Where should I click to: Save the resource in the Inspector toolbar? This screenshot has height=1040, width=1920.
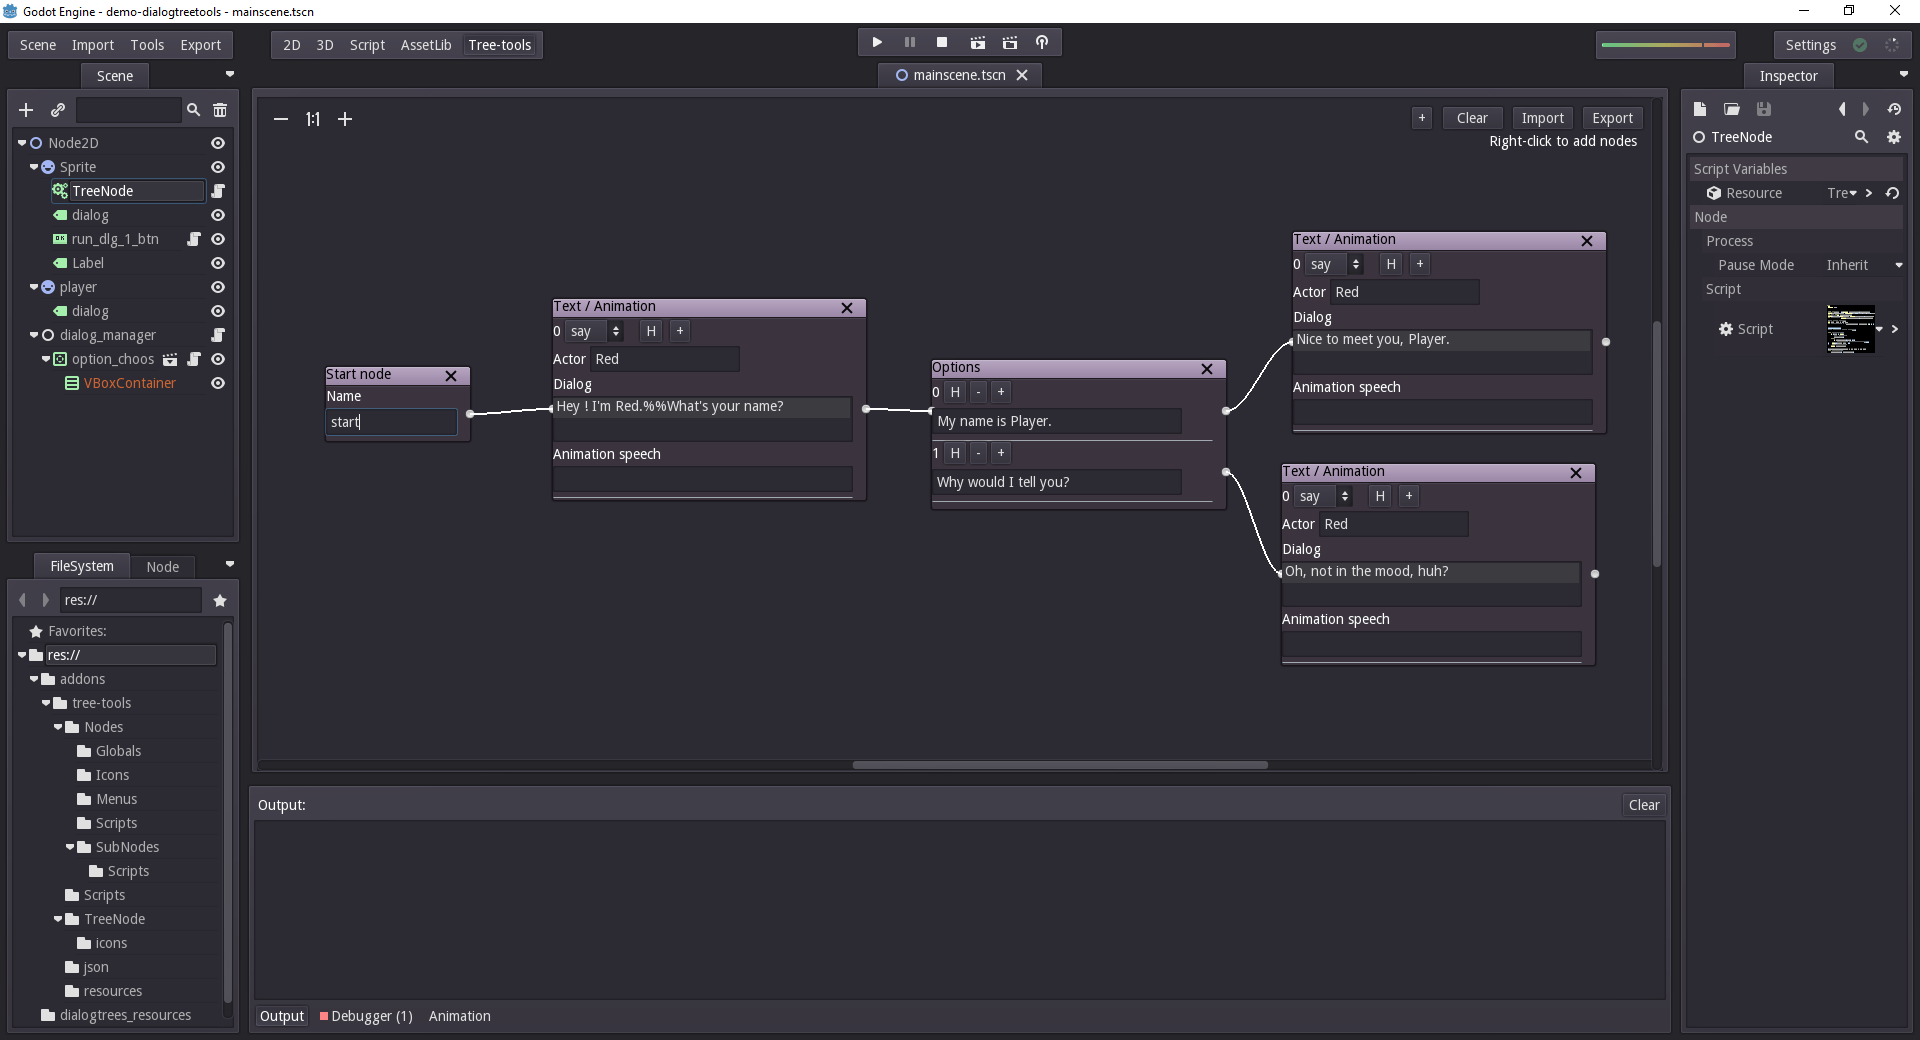pos(1763,109)
